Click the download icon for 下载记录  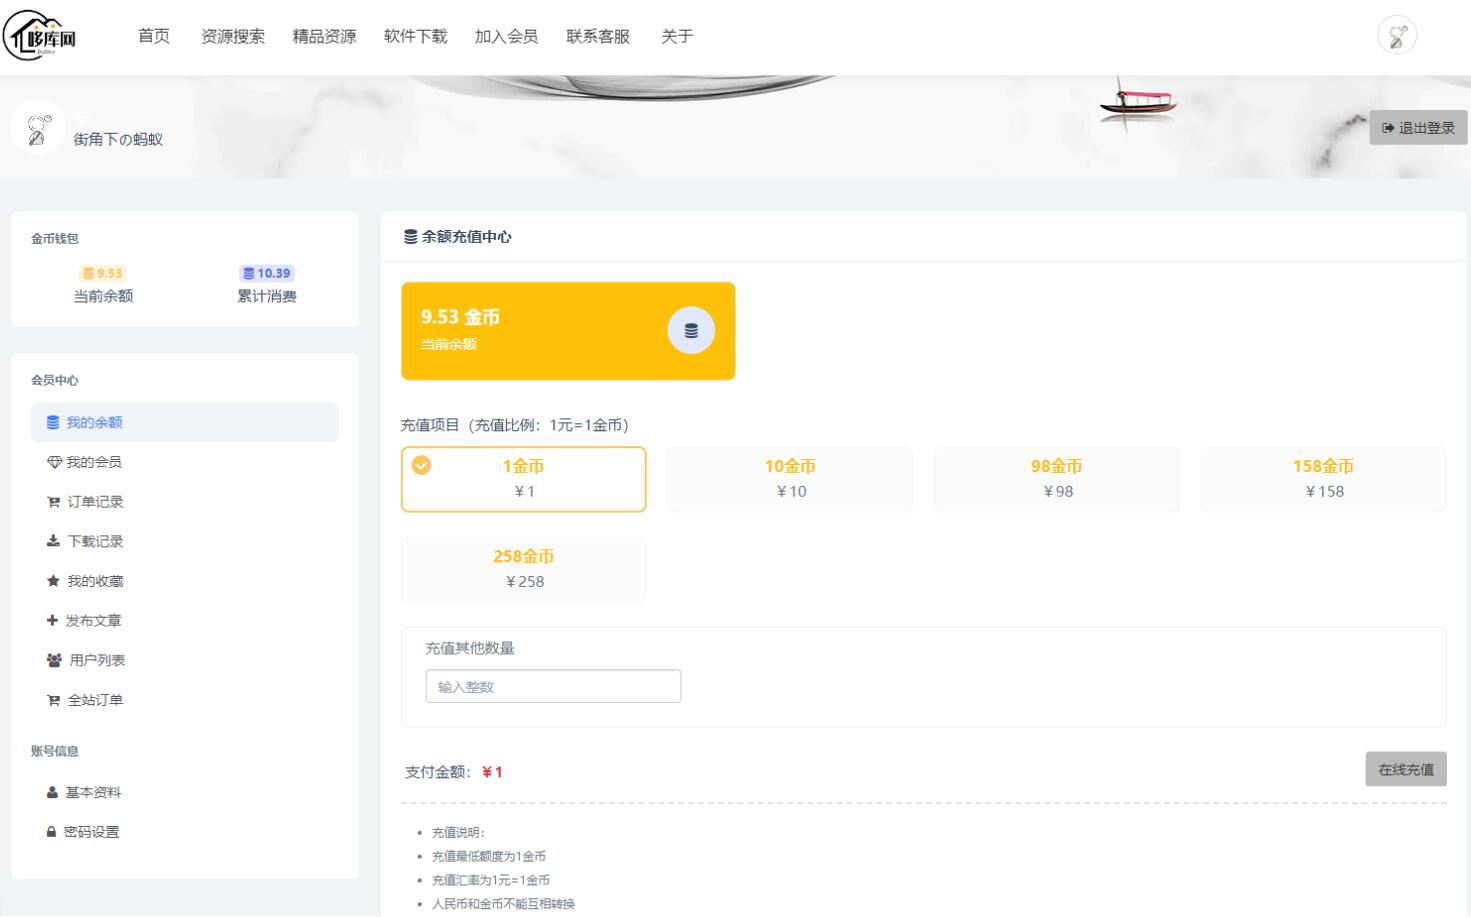click(52, 541)
